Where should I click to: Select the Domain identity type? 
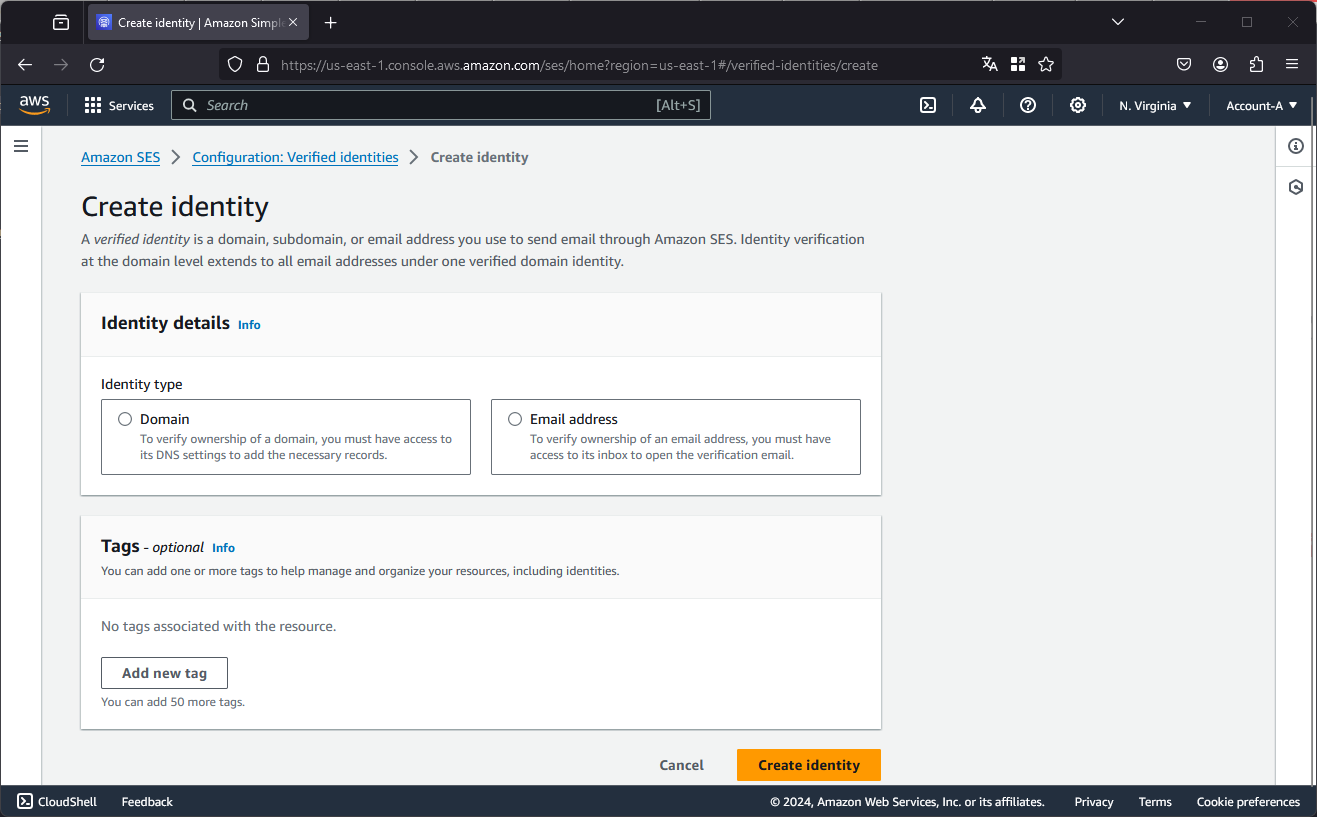click(x=125, y=419)
